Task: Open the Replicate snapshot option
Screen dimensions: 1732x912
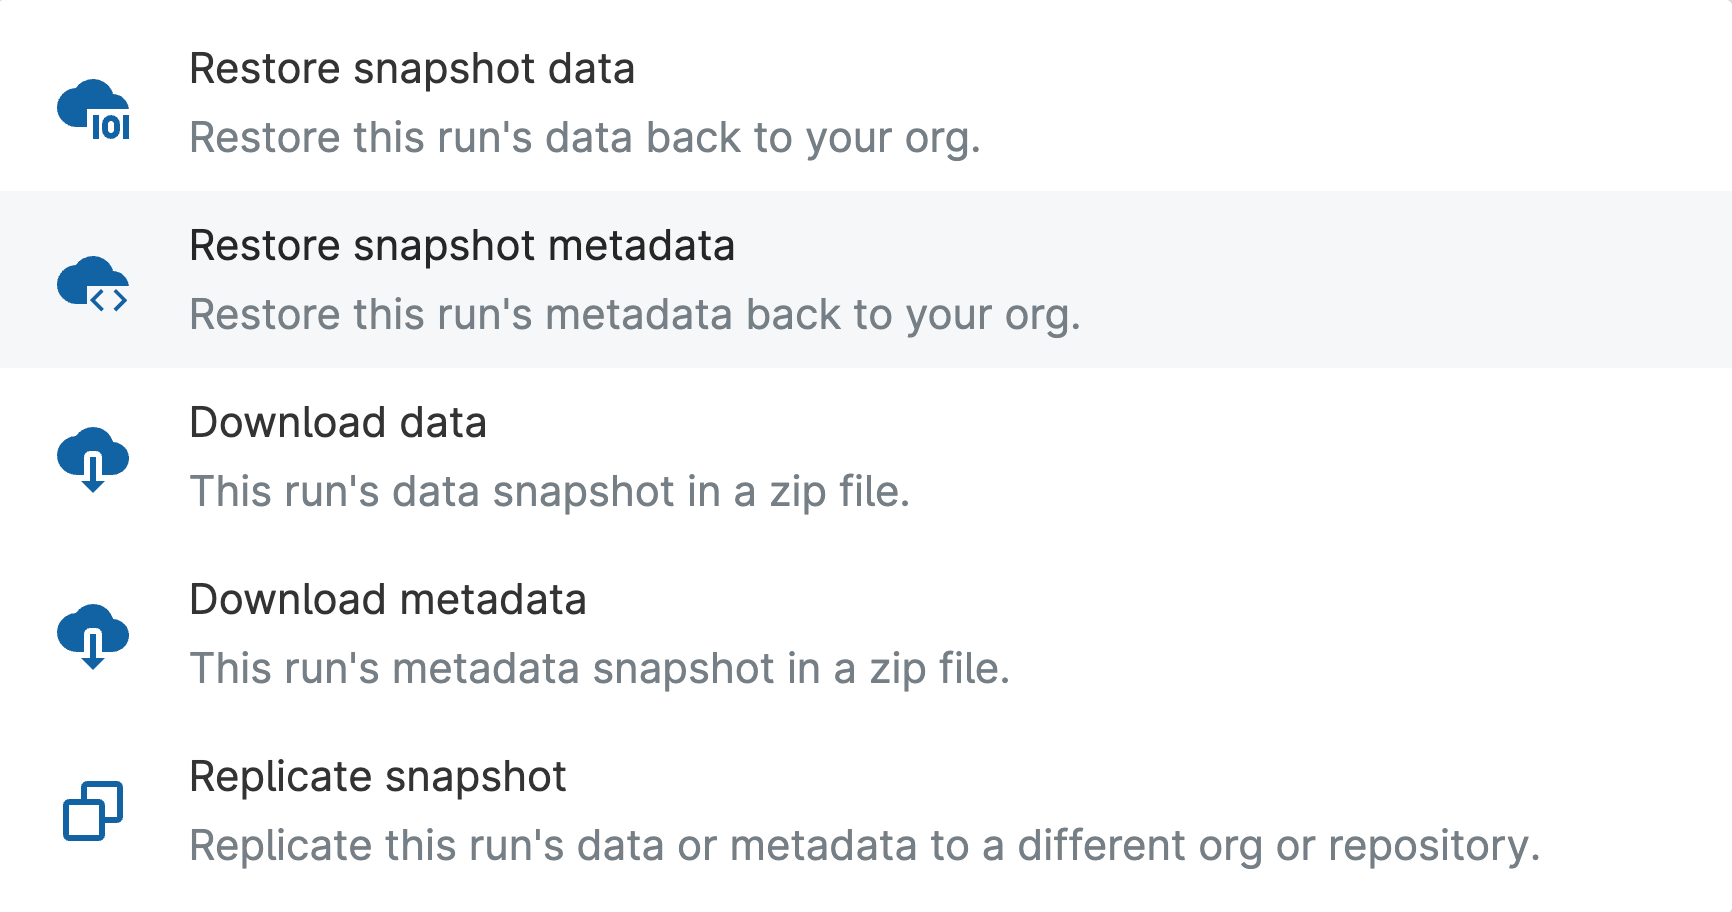Action: point(378,777)
